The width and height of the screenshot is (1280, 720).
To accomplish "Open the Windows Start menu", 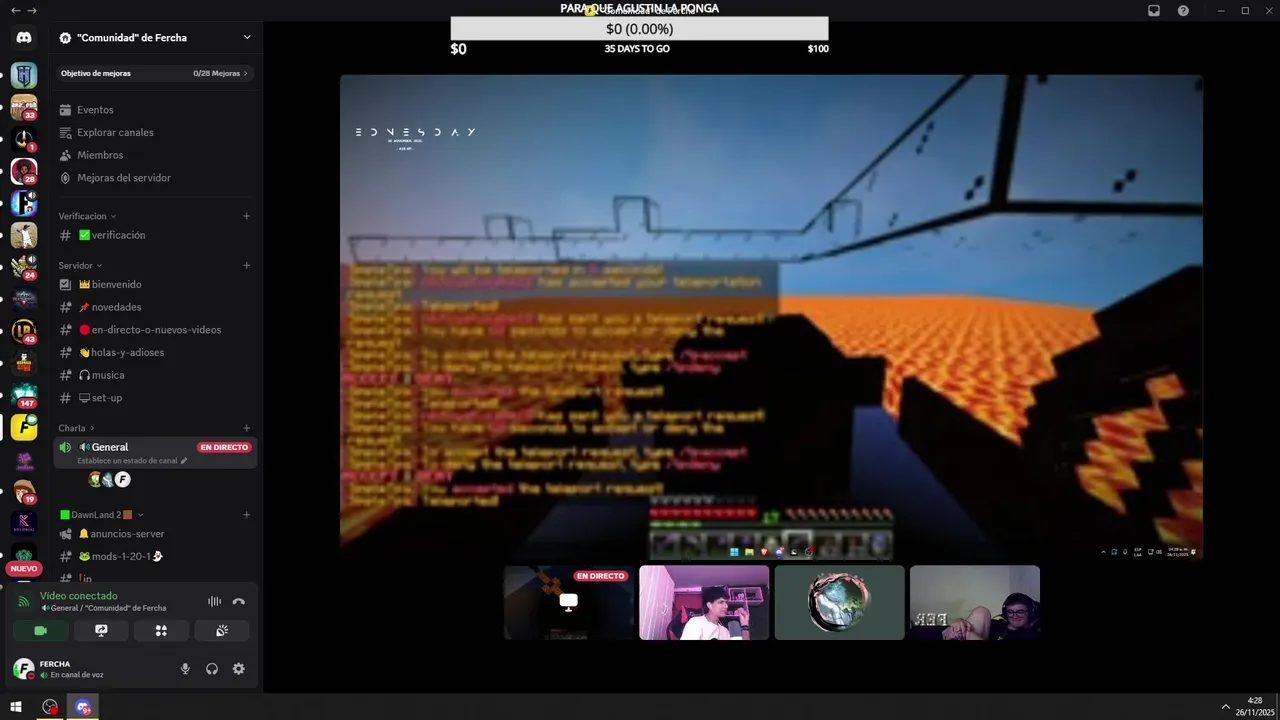I will [x=16, y=707].
